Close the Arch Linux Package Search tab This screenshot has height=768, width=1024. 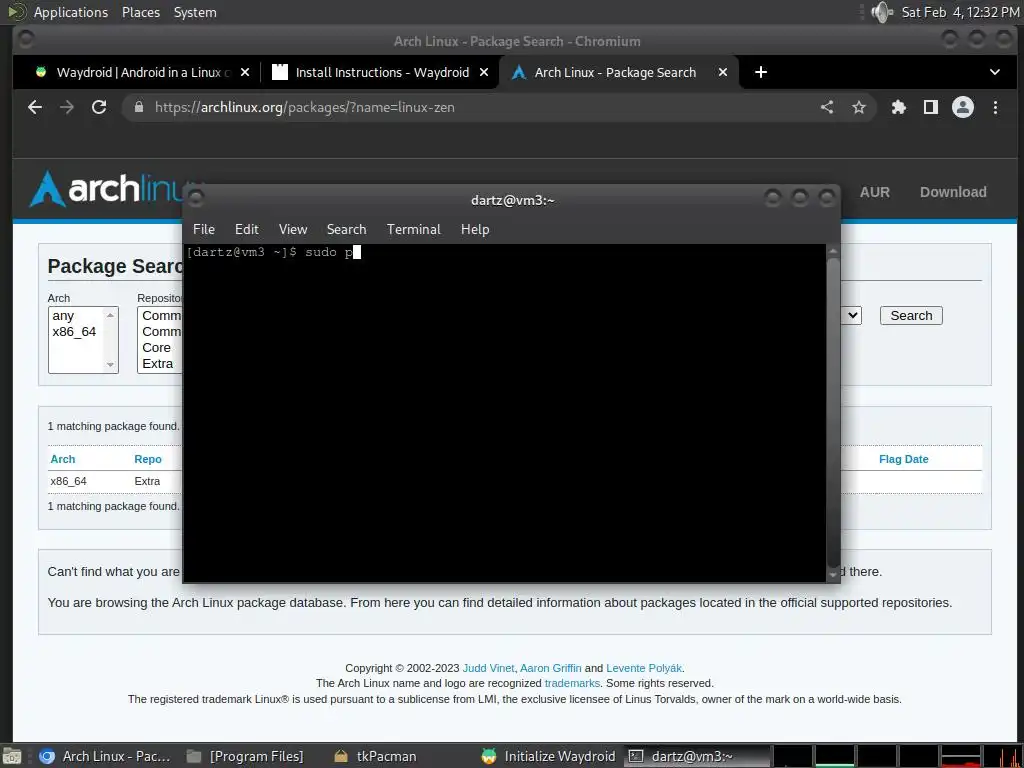(723, 72)
